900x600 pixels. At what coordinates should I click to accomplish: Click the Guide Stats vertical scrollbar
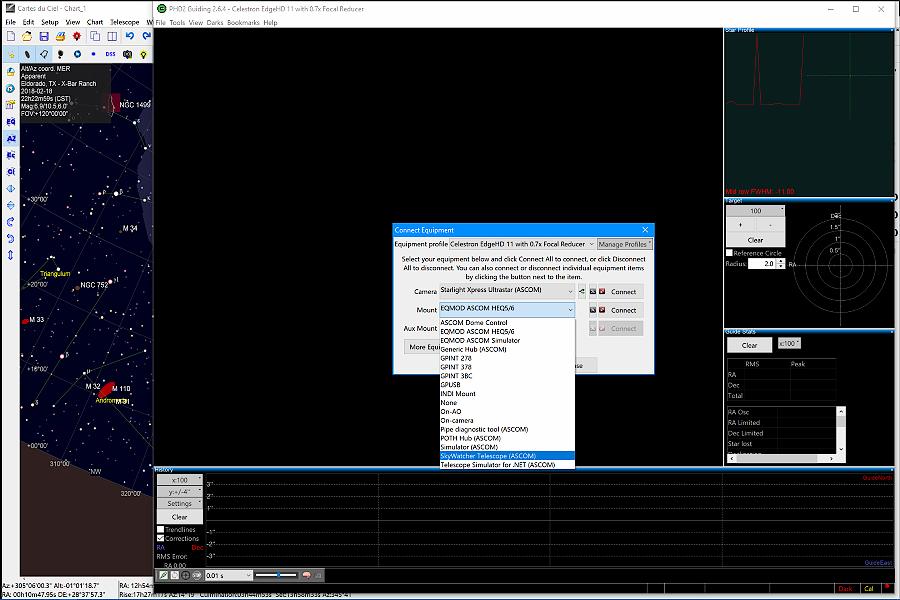click(841, 430)
